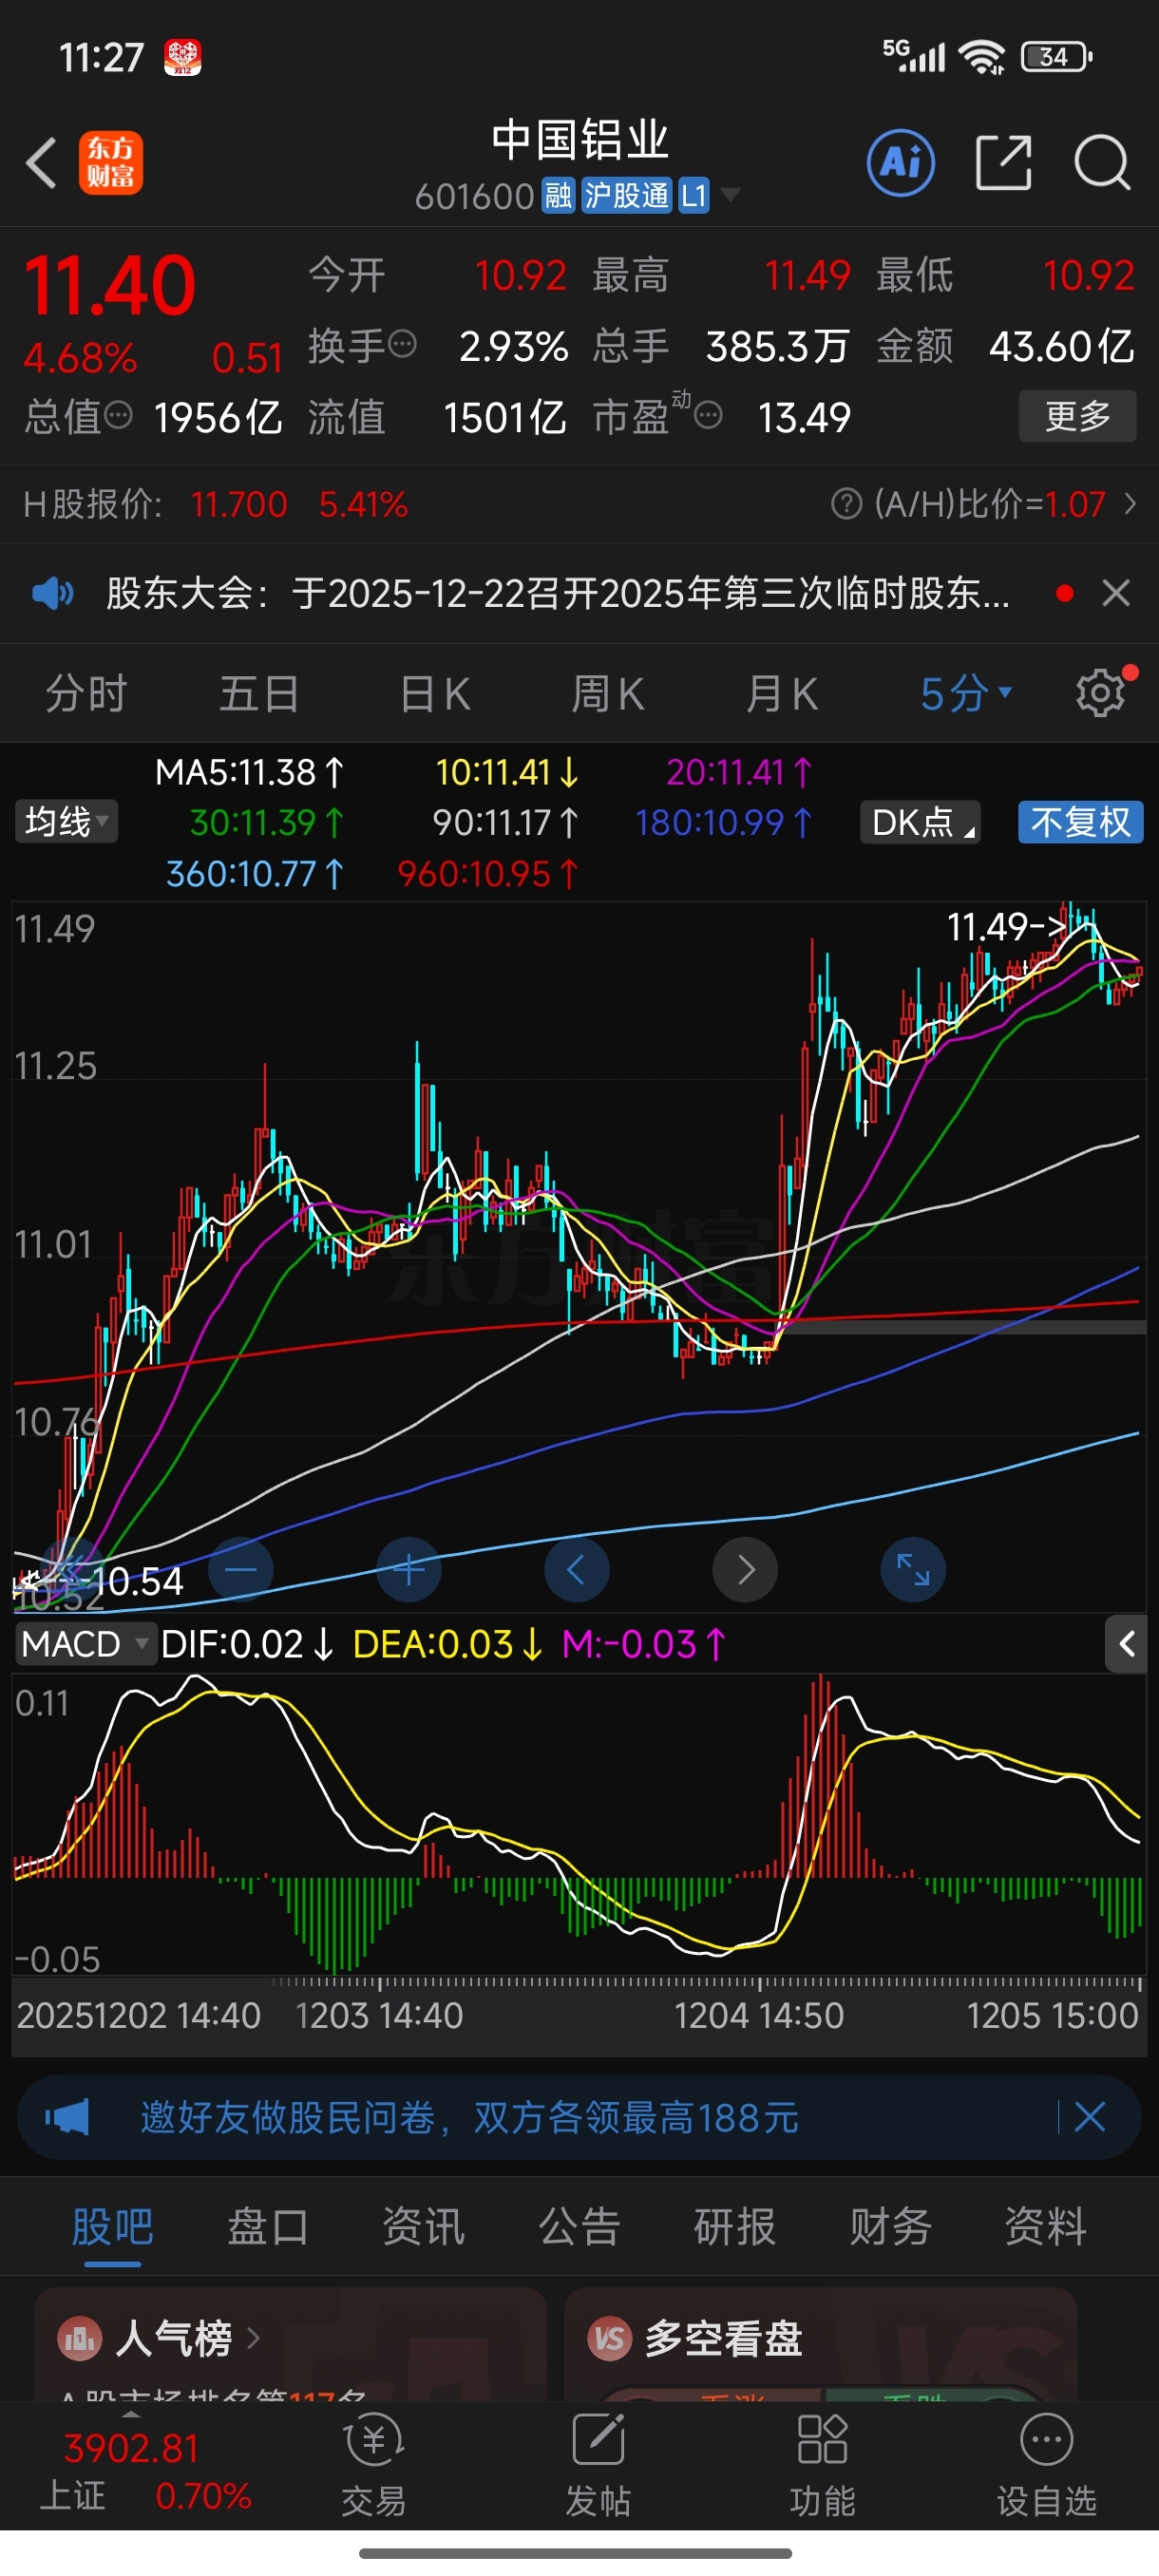Collapse the MACD side panel arrow
Viewport: 1159px width, 2576px height.
coord(1126,1644)
